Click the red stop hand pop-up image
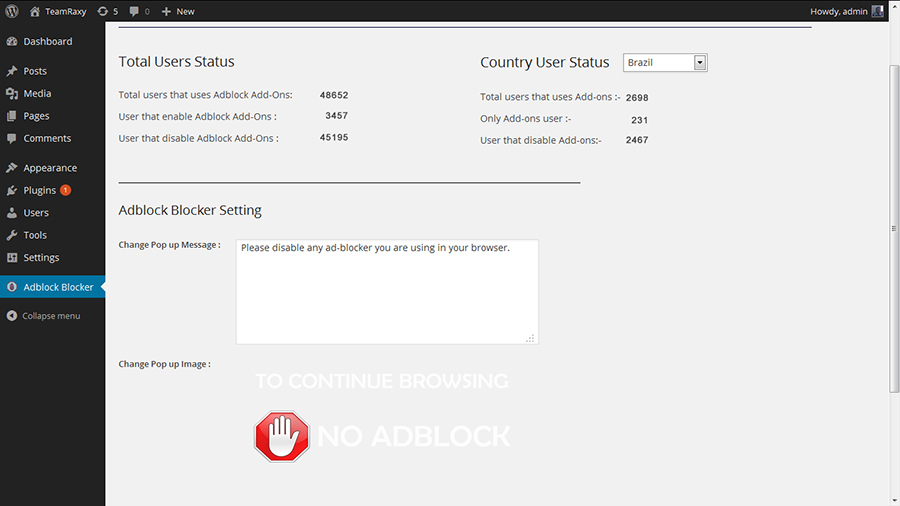This screenshot has width=900, height=506. (282, 437)
